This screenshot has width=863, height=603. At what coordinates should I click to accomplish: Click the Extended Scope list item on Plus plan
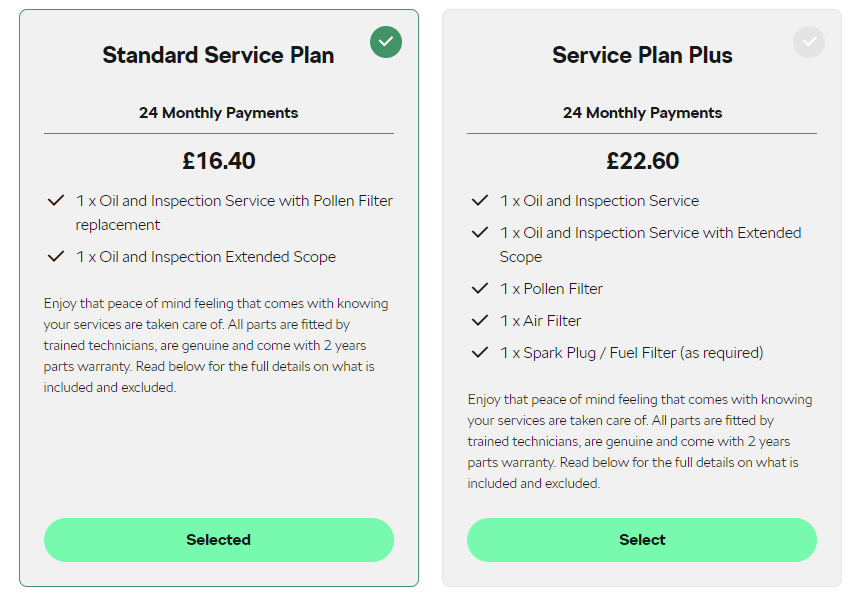[650, 244]
